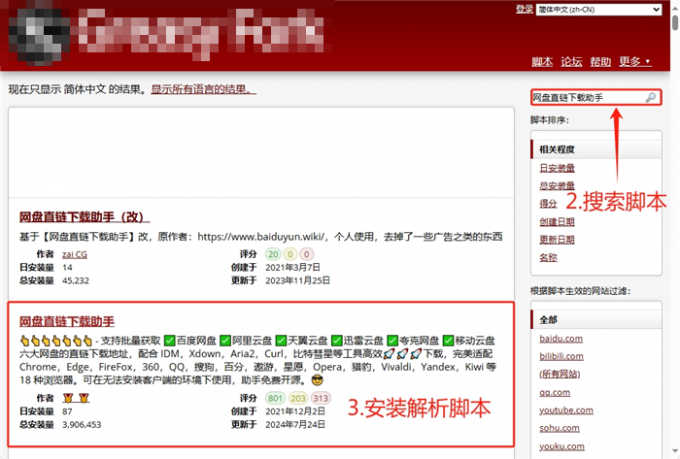Viewport: 680px width, 459px height.
Task: Click the 移动云盘 green checkmark emoji
Action: (448, 341)
